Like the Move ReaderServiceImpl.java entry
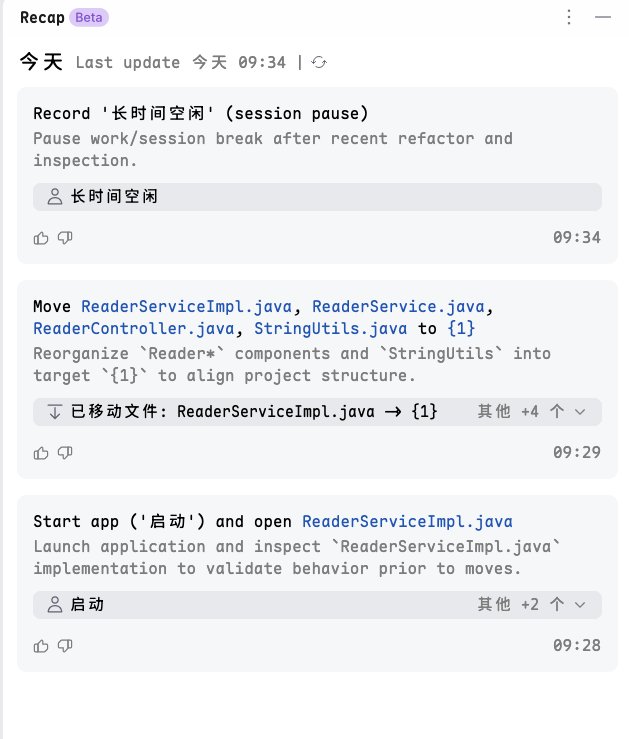This screenshot has width=629, height=739. click(x=41, y=453)
